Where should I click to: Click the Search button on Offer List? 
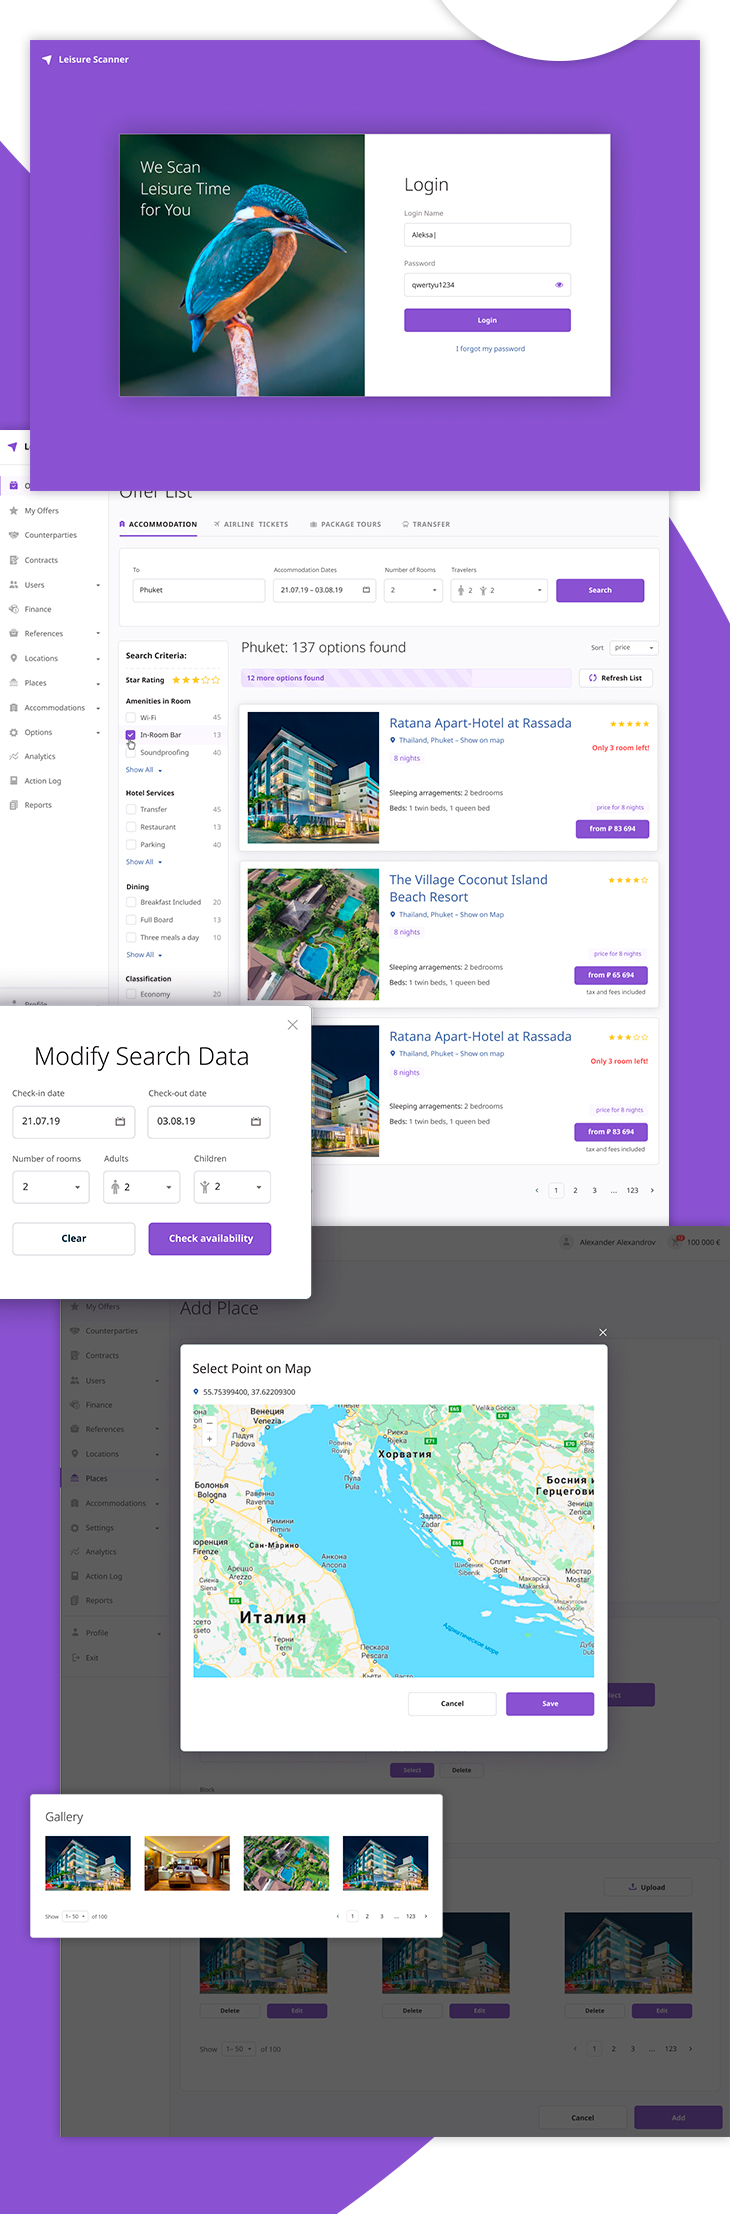(x=600, y=590)
